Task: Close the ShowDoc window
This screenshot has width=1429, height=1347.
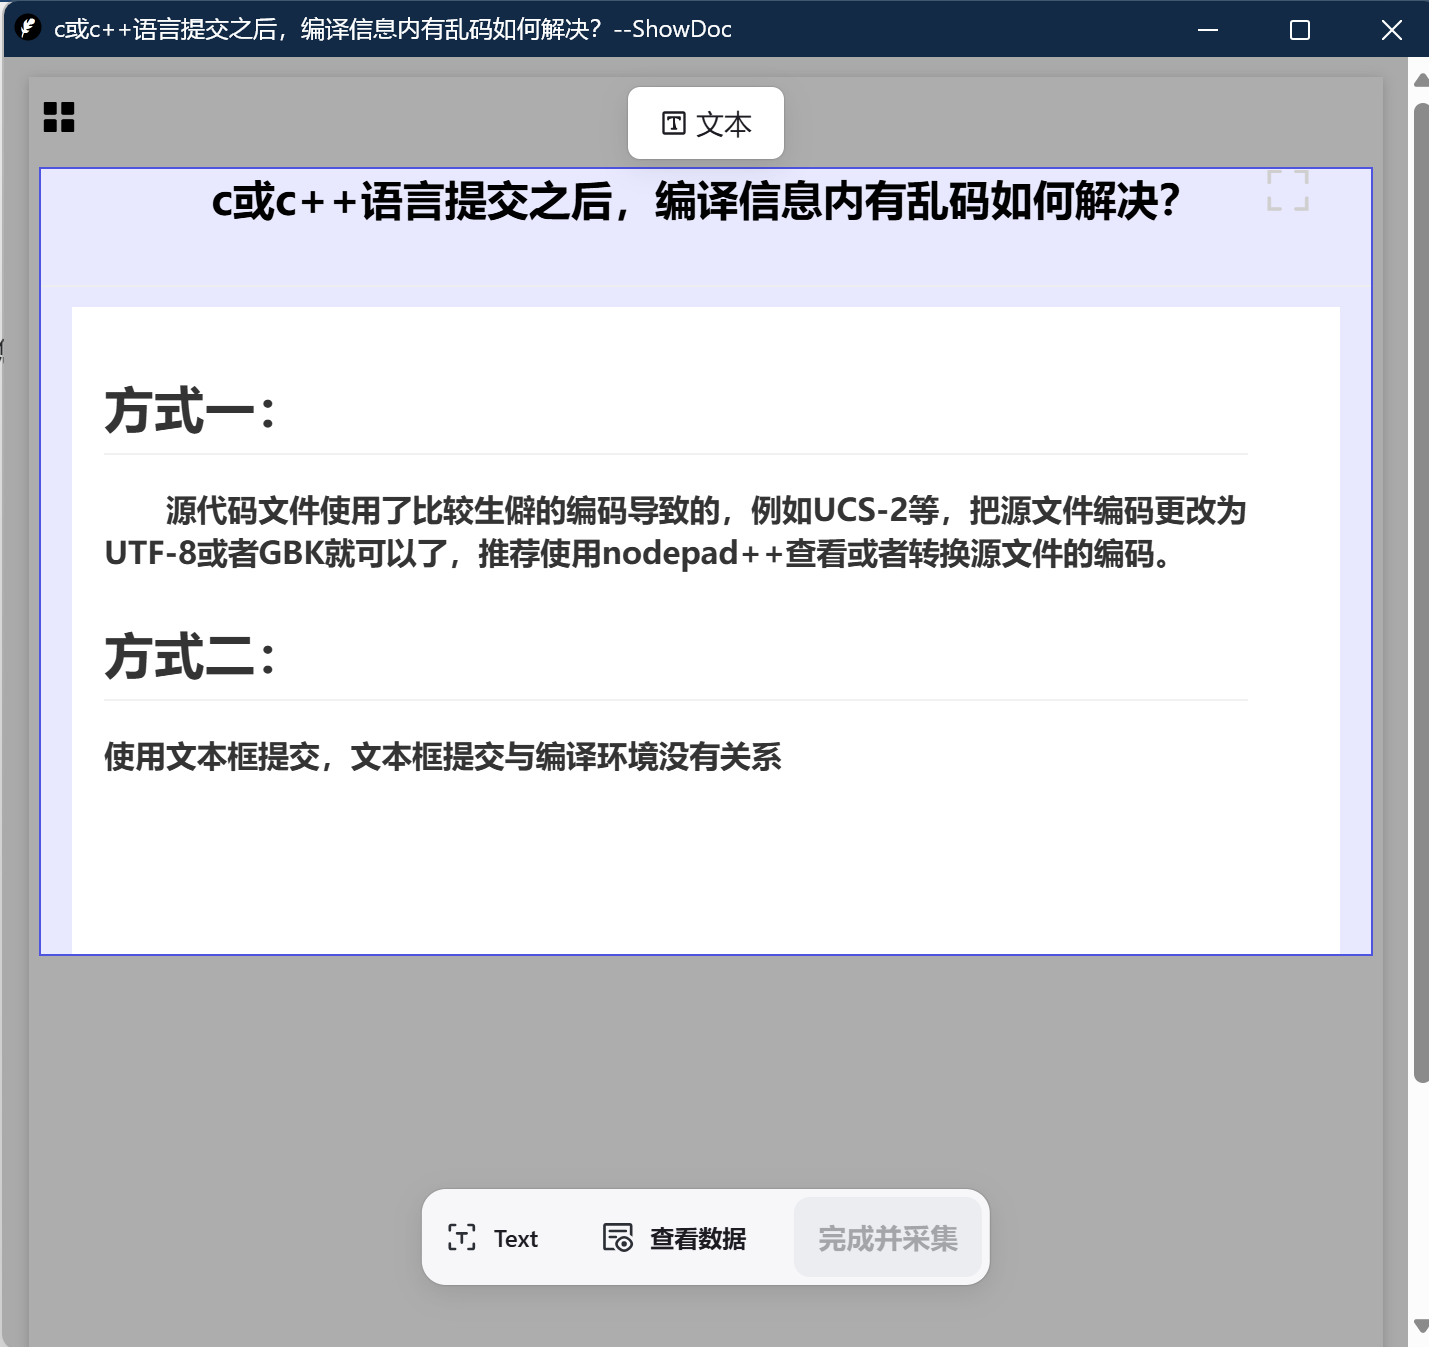Action: pyautogui.click(x=1391, y=29)
